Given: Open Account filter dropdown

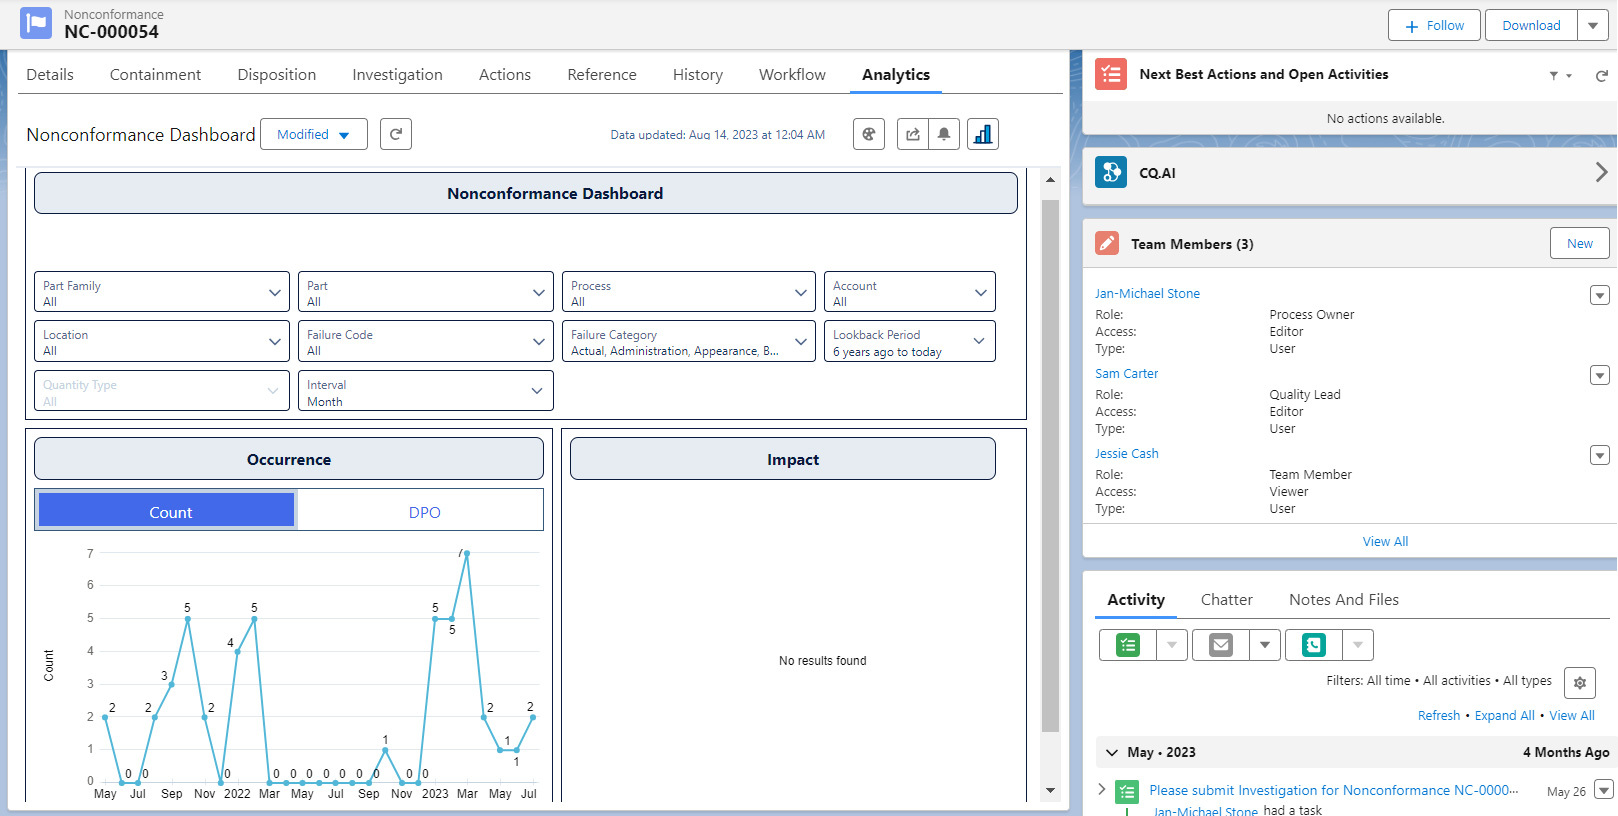Looking at the screenshot, I should point(910,292).
